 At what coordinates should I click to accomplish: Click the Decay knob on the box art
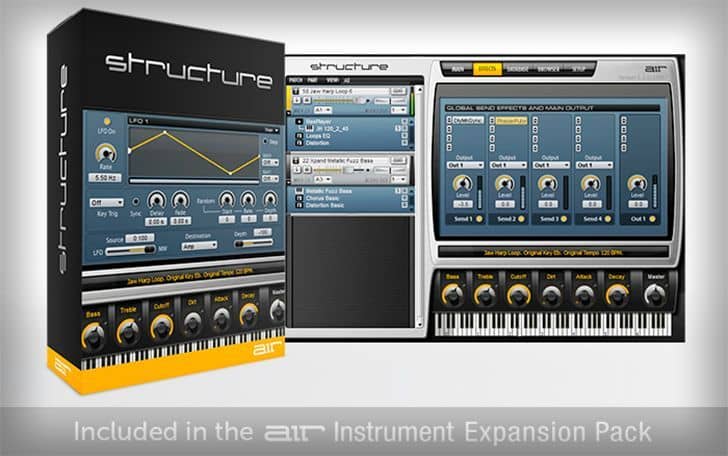[249, 314]
